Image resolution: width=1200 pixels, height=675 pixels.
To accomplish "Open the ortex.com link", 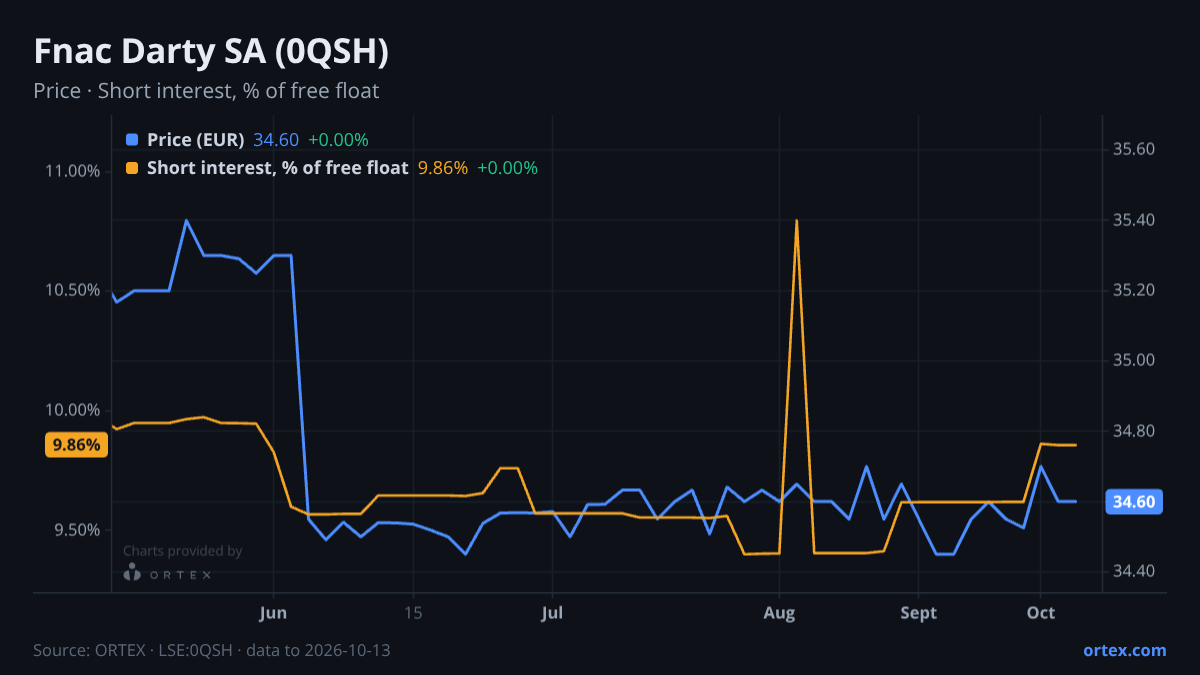I will coord(1125,650).
